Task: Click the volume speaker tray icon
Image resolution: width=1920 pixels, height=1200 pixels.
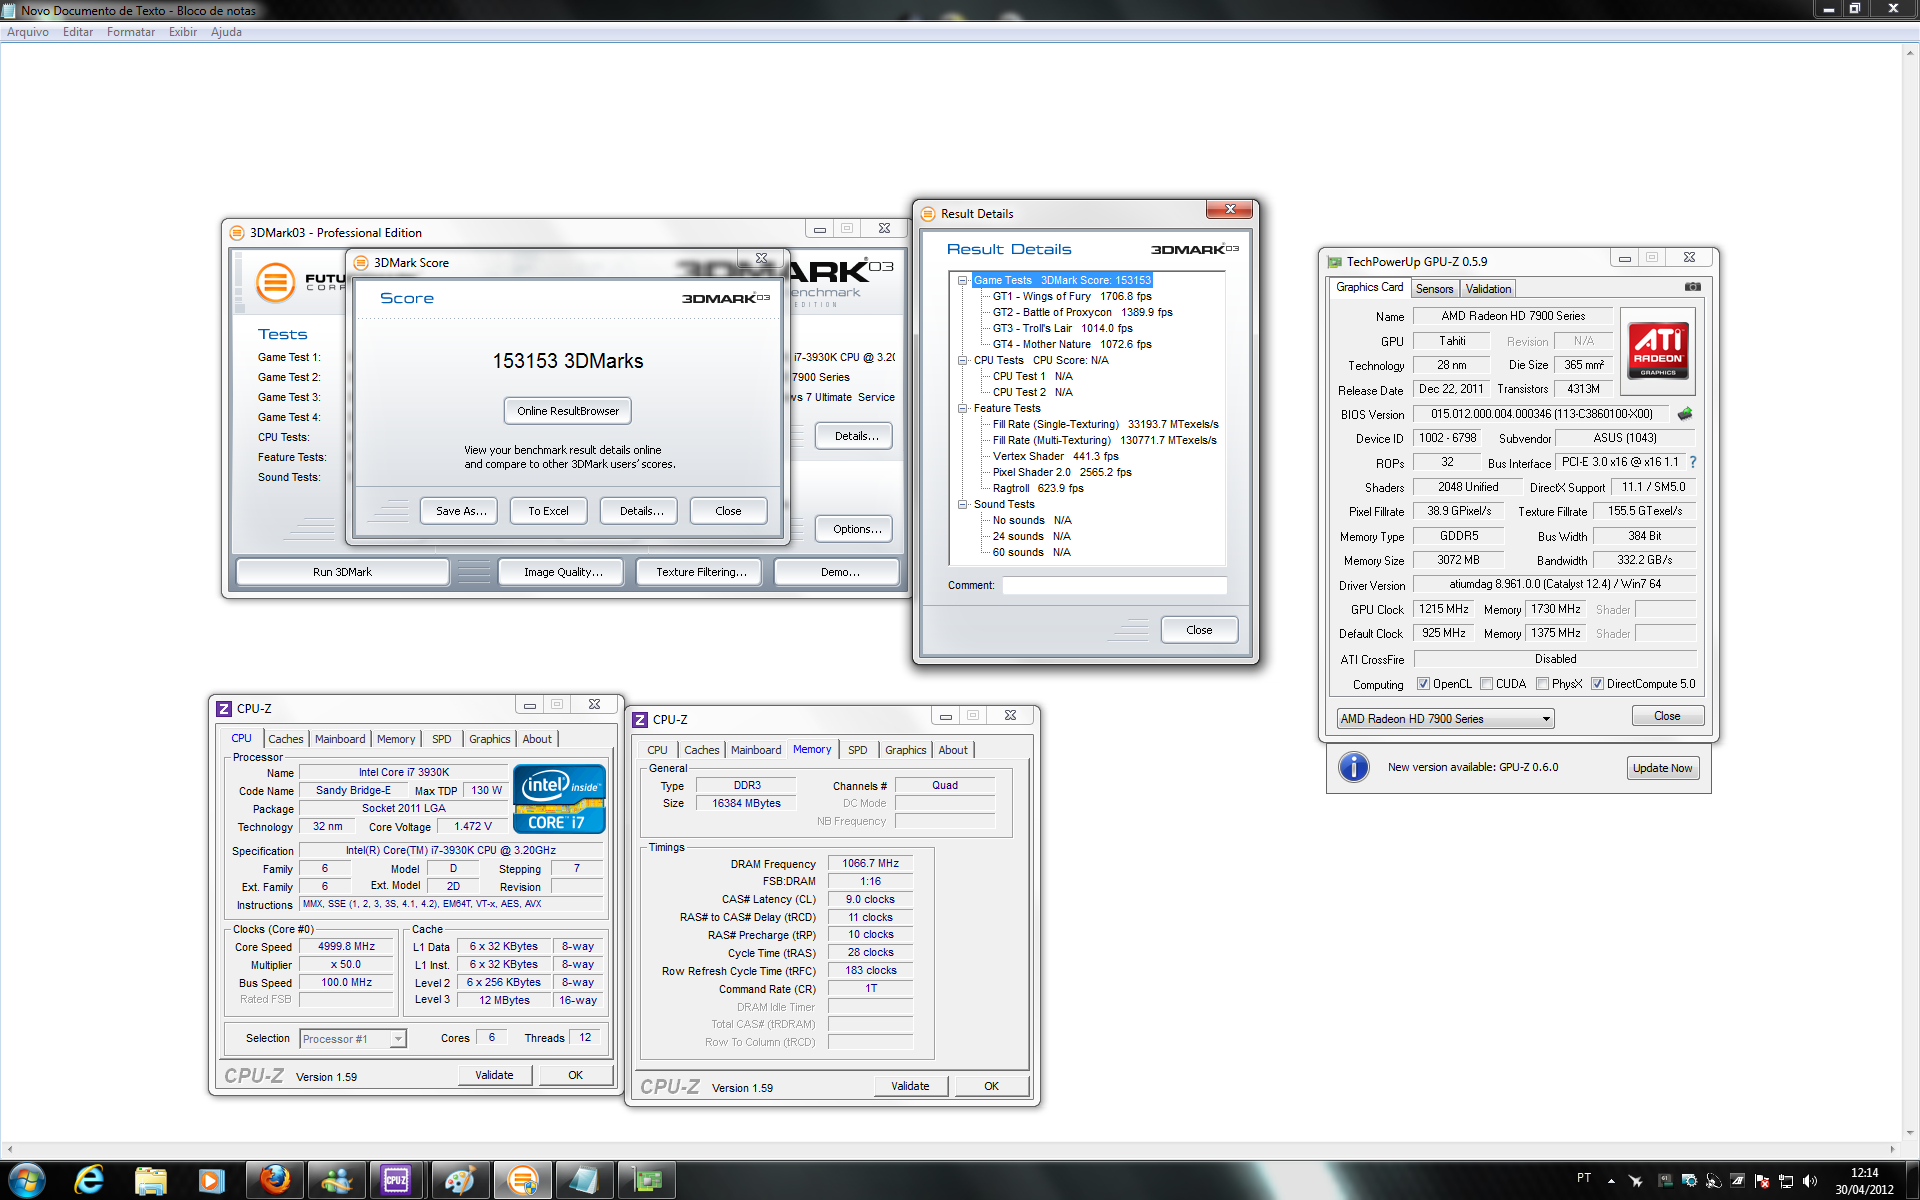Action: point(1810,1181)
